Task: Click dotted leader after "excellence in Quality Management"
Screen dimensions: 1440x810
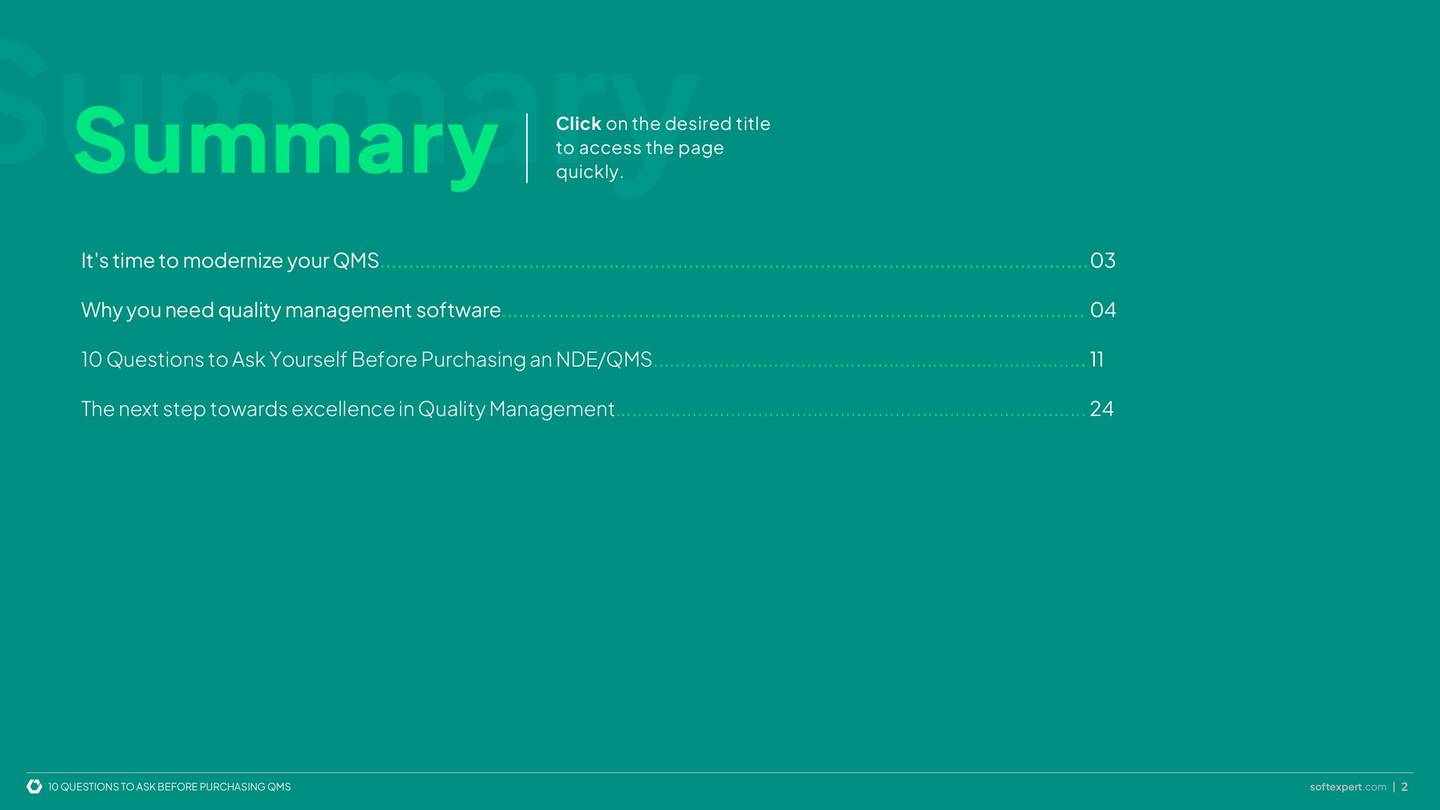Action: [x=850, y=414]
